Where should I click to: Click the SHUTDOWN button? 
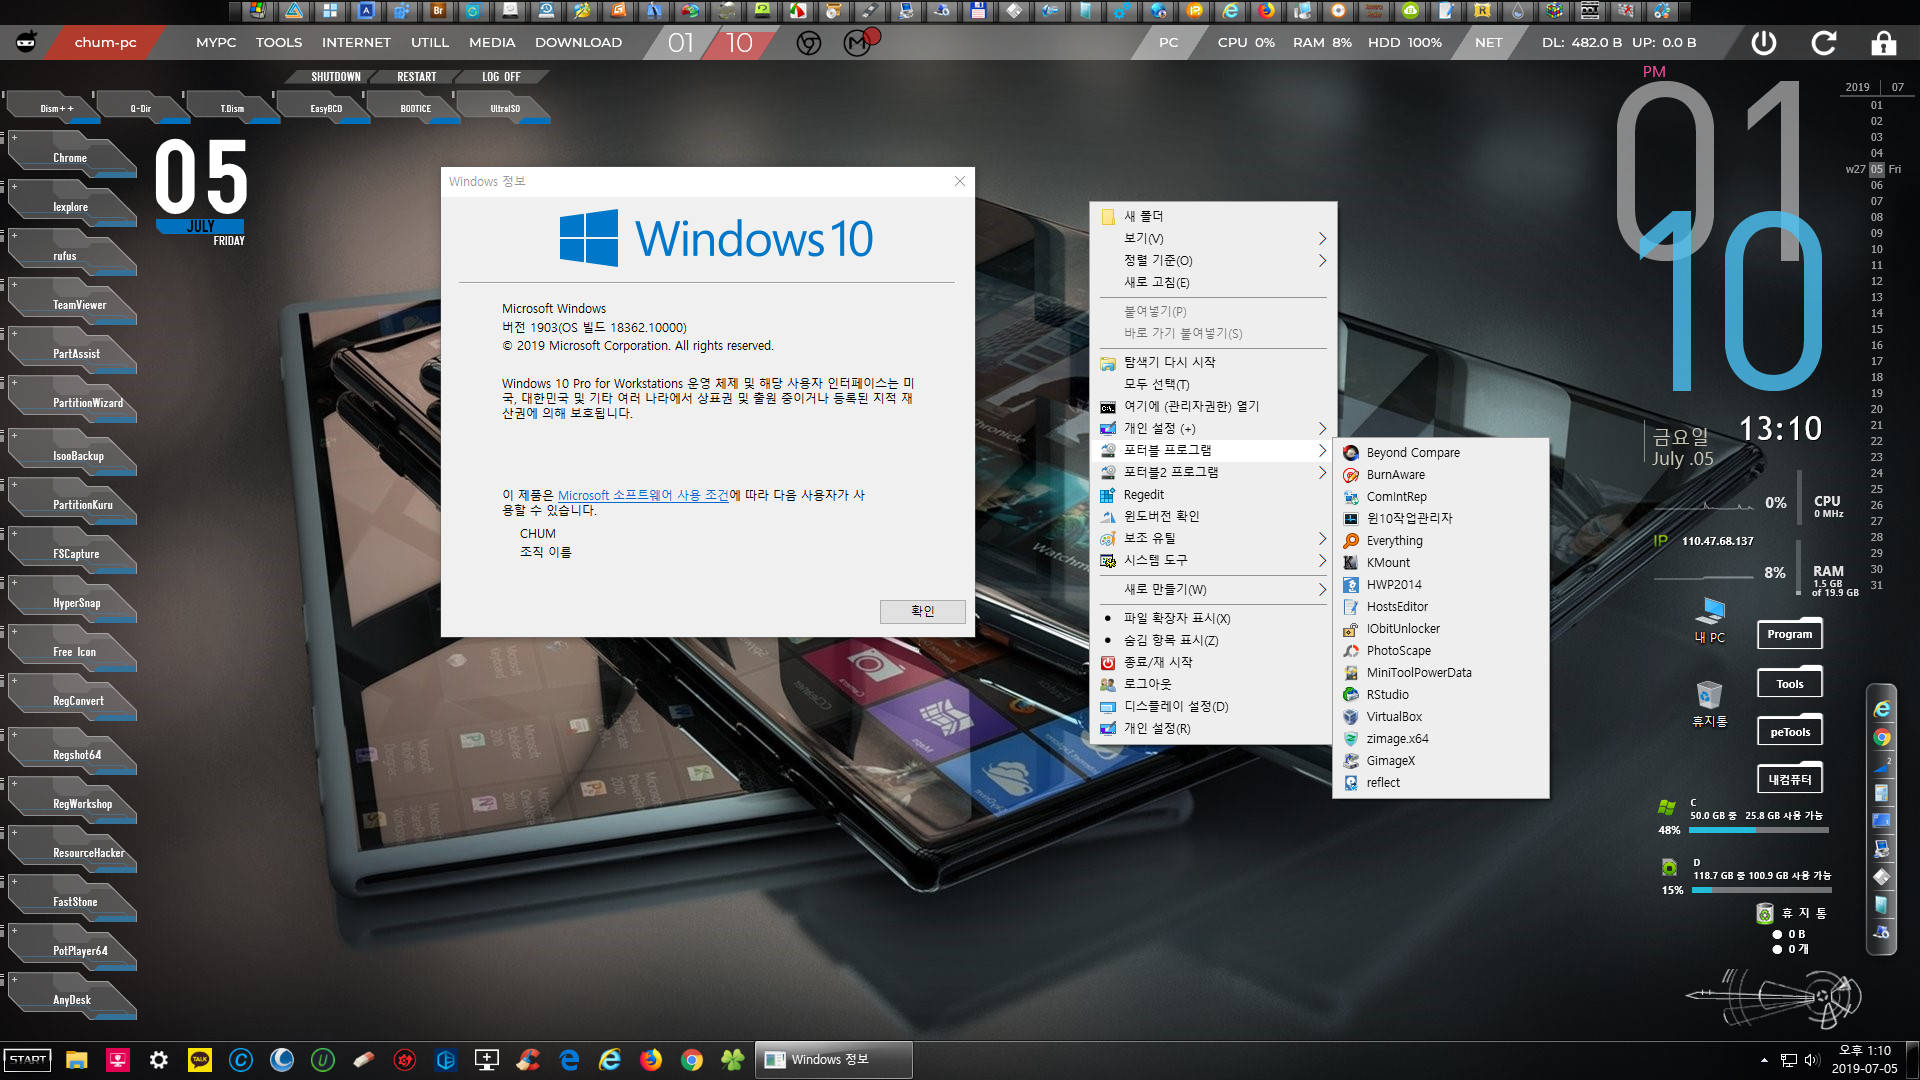(335, 77)
